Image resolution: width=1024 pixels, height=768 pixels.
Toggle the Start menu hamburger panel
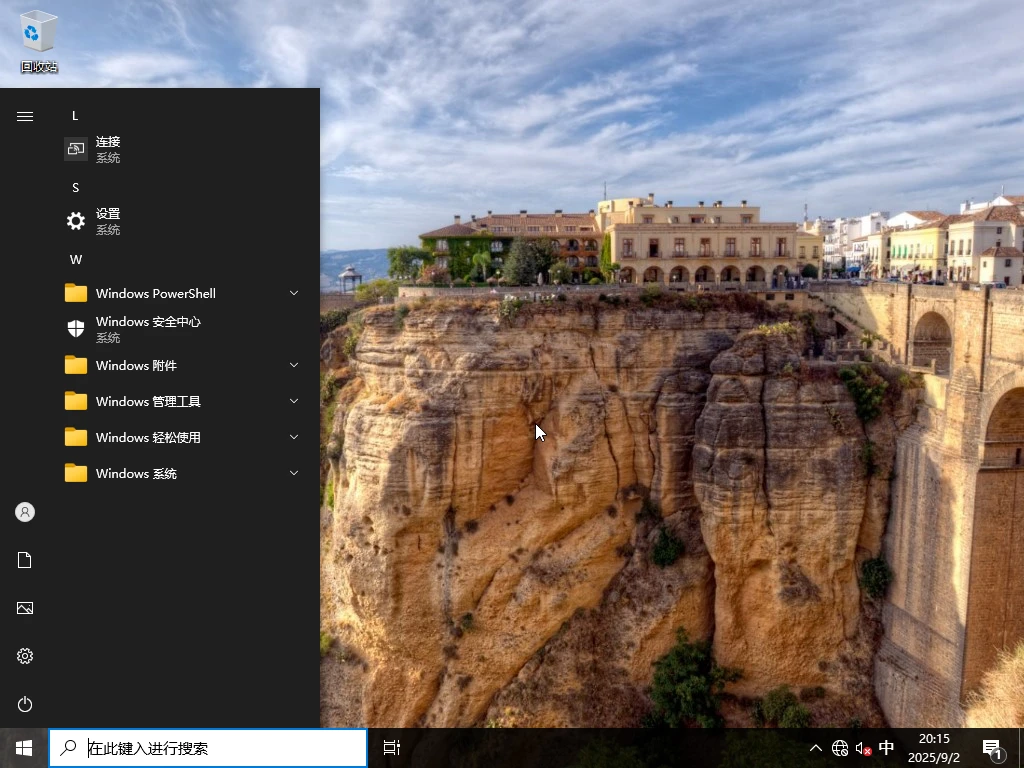coord(24,115)
